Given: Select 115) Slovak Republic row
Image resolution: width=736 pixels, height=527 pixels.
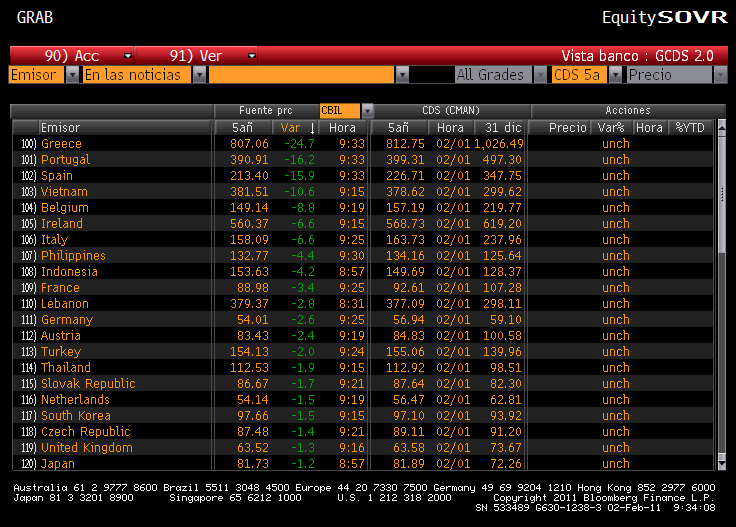Looking at the screenshot, I should pyautogui.click(x=362, y=383).
